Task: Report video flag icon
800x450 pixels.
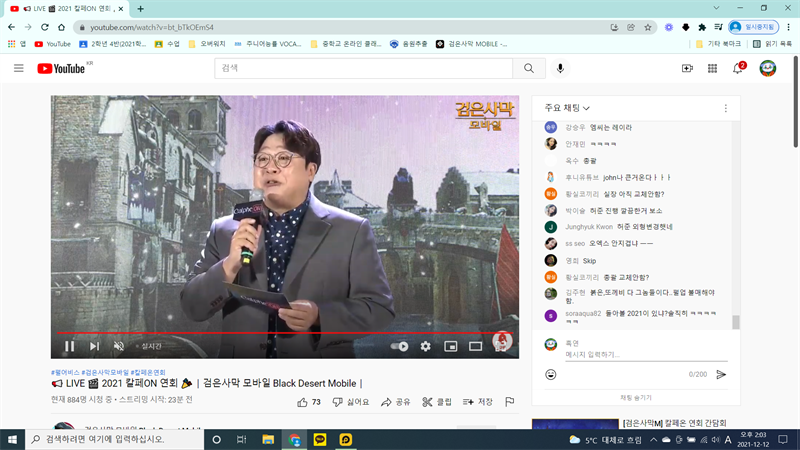Action: 509,402
